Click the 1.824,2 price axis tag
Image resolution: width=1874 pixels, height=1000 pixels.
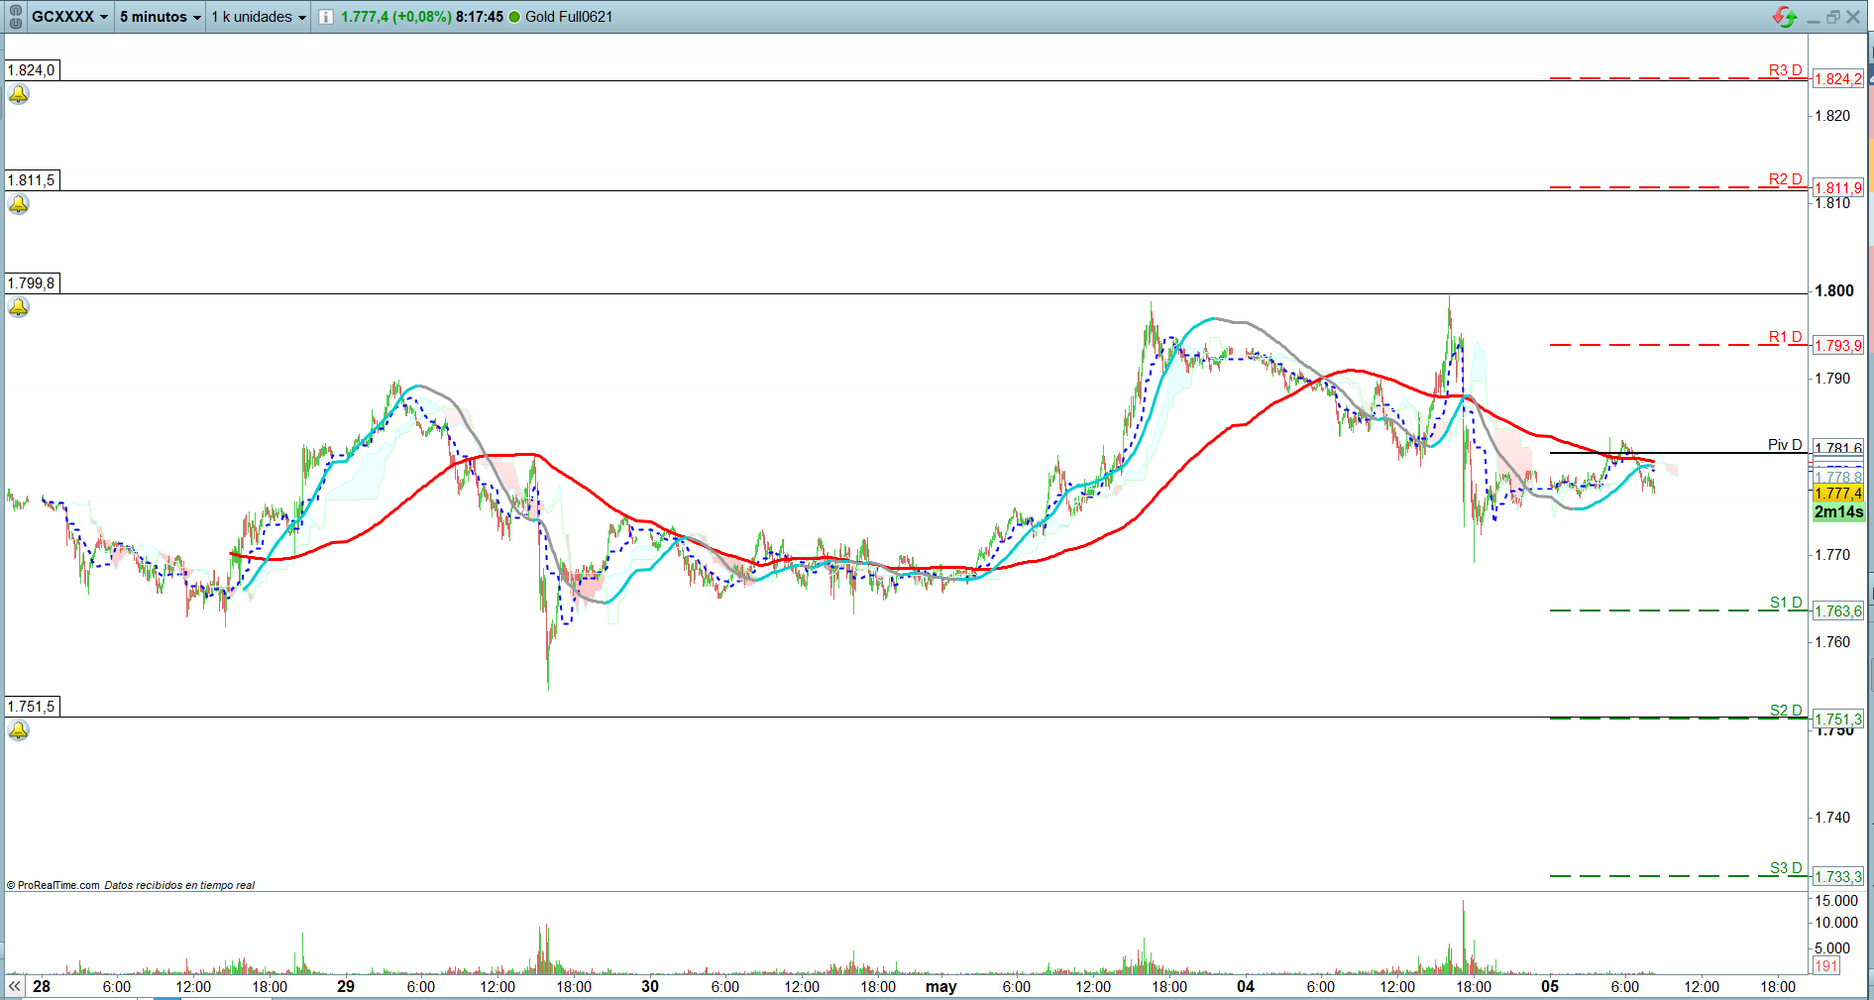click(1838, 79)
